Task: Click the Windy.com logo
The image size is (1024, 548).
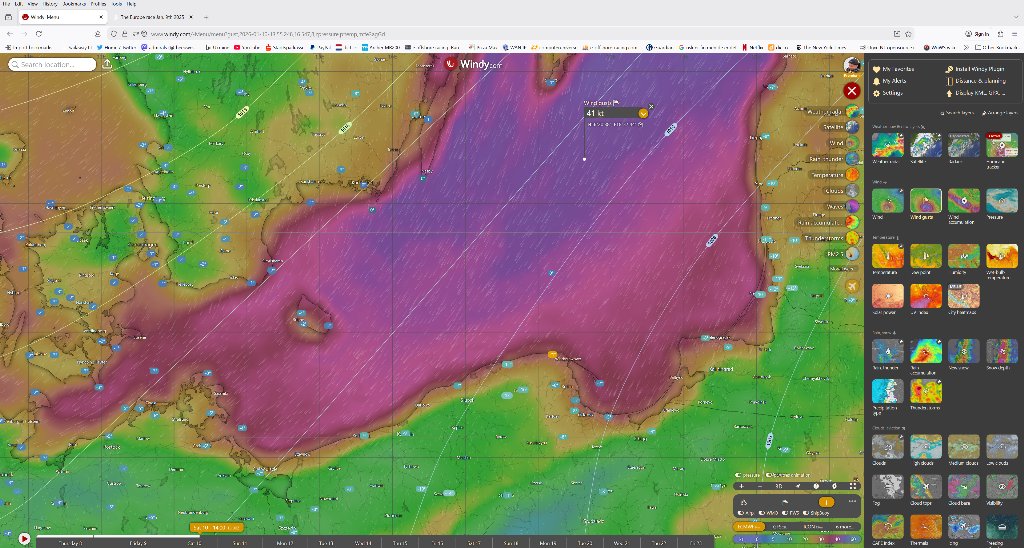Action: pyautogui.click(x=474, y=63)
